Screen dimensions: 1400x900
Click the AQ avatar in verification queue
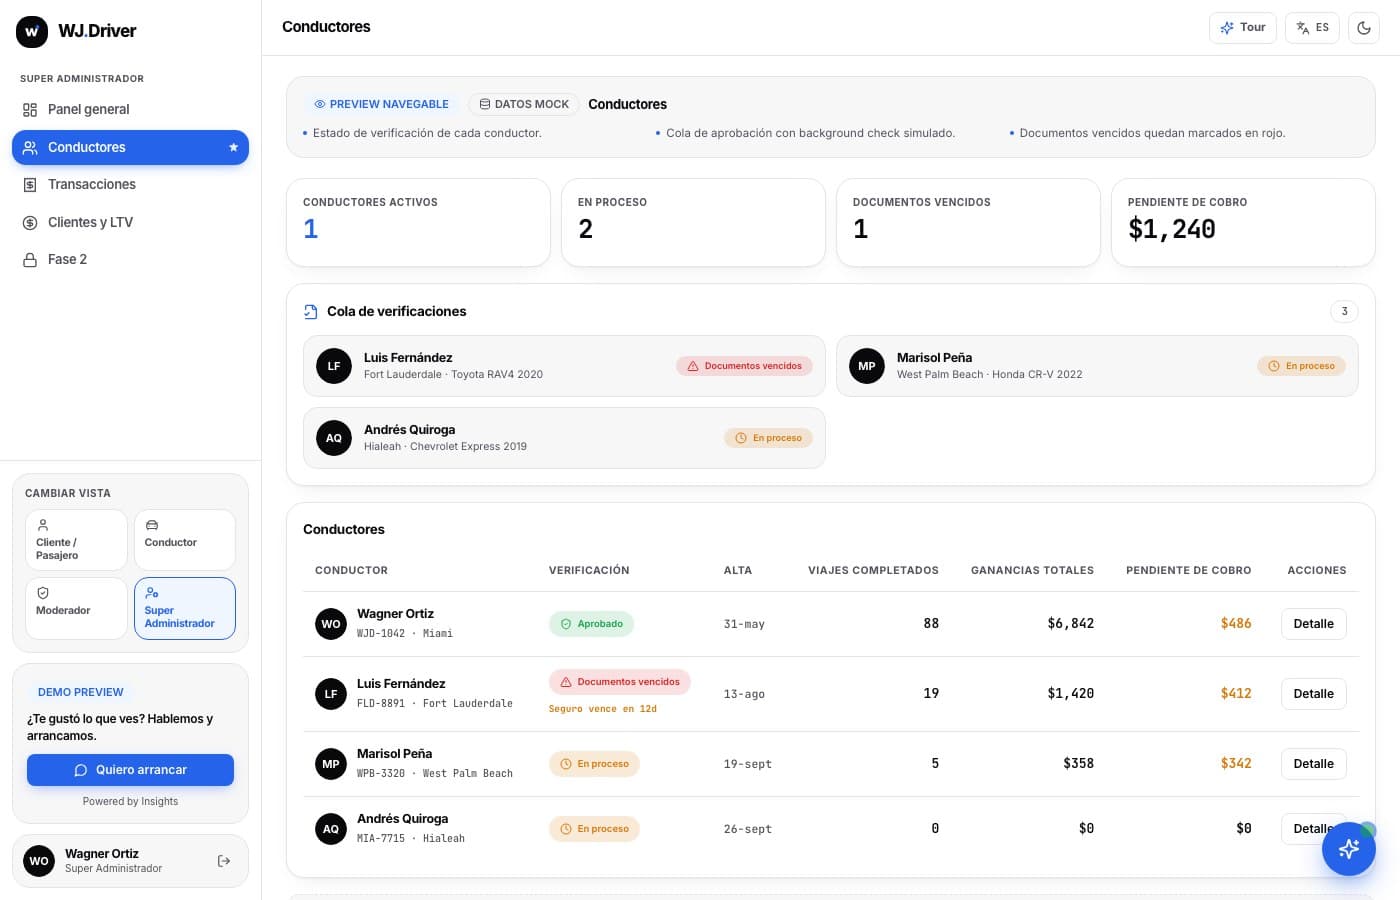pos(334,438)
